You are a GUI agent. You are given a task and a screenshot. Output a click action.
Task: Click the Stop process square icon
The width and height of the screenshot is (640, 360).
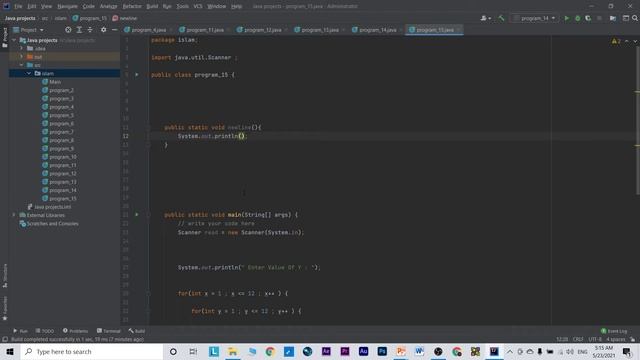(599, 18)
